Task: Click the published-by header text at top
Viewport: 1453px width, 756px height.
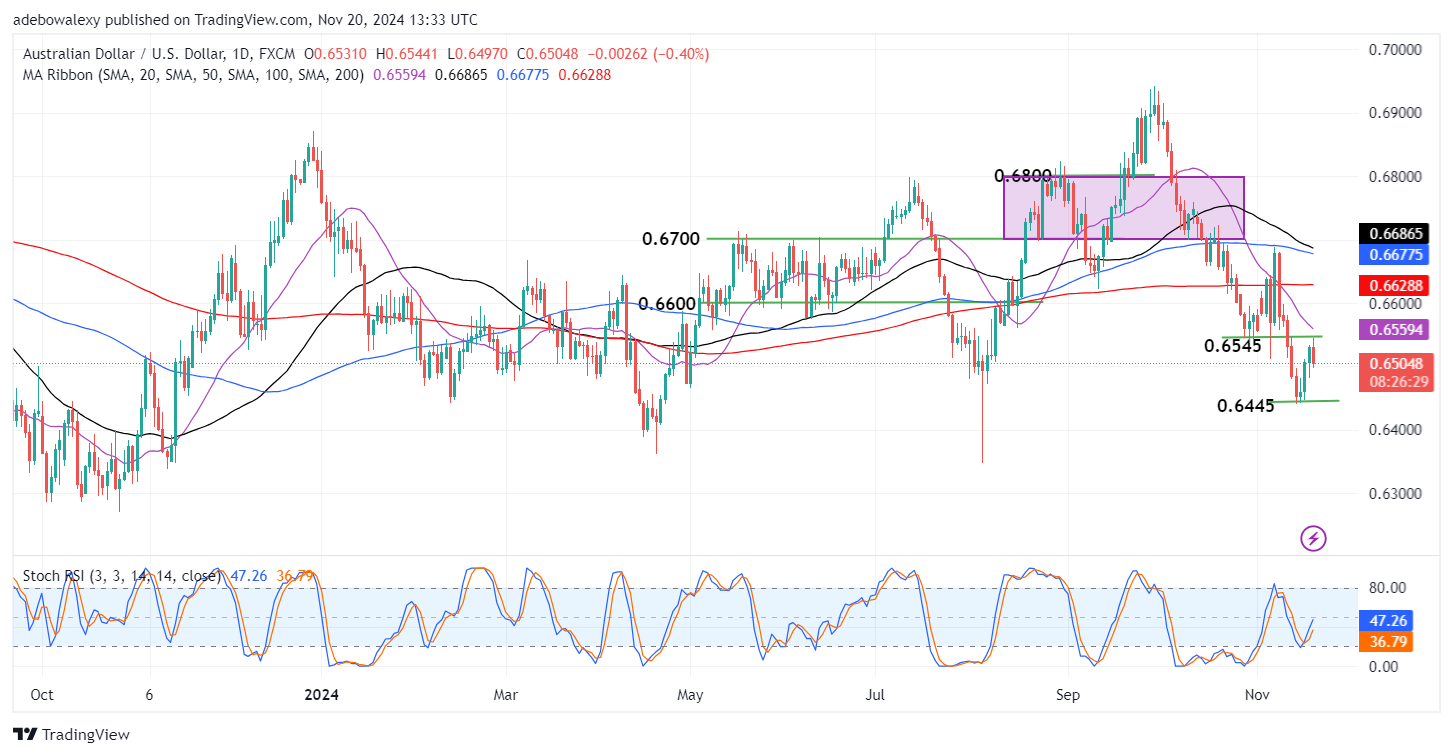Action: point(247,19)
